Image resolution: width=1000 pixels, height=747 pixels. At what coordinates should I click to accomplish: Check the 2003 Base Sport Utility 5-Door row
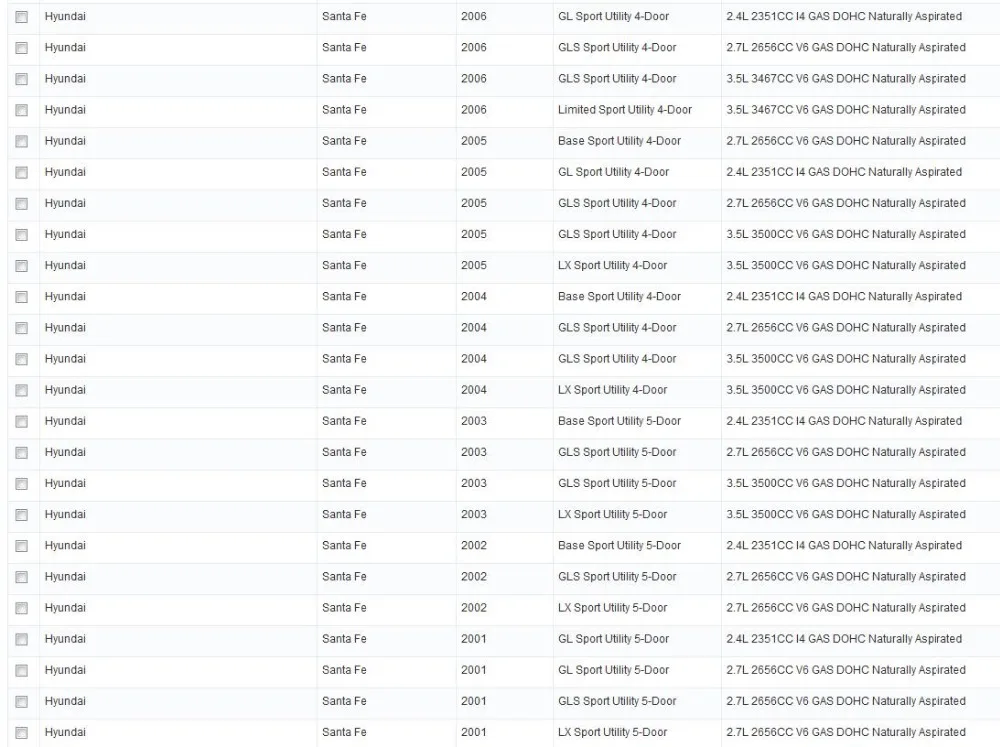coord(22,422)
